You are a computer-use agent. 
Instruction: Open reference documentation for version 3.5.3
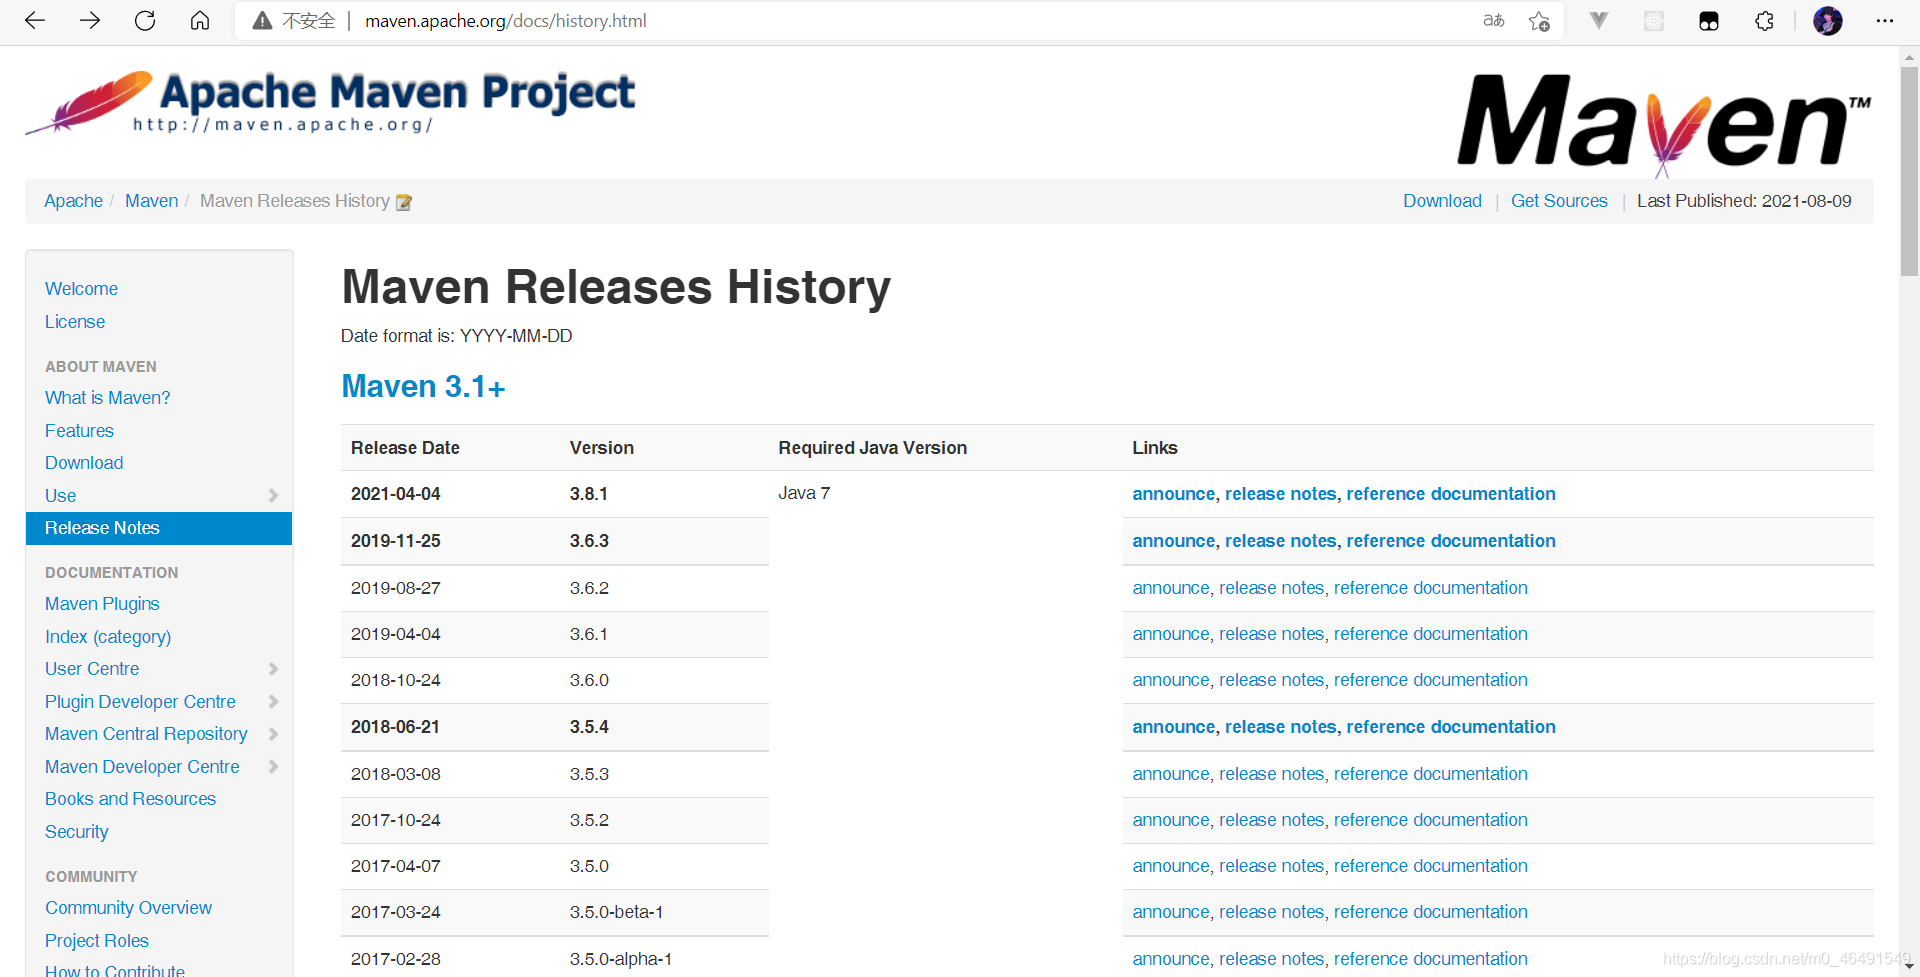(1430, 774)
